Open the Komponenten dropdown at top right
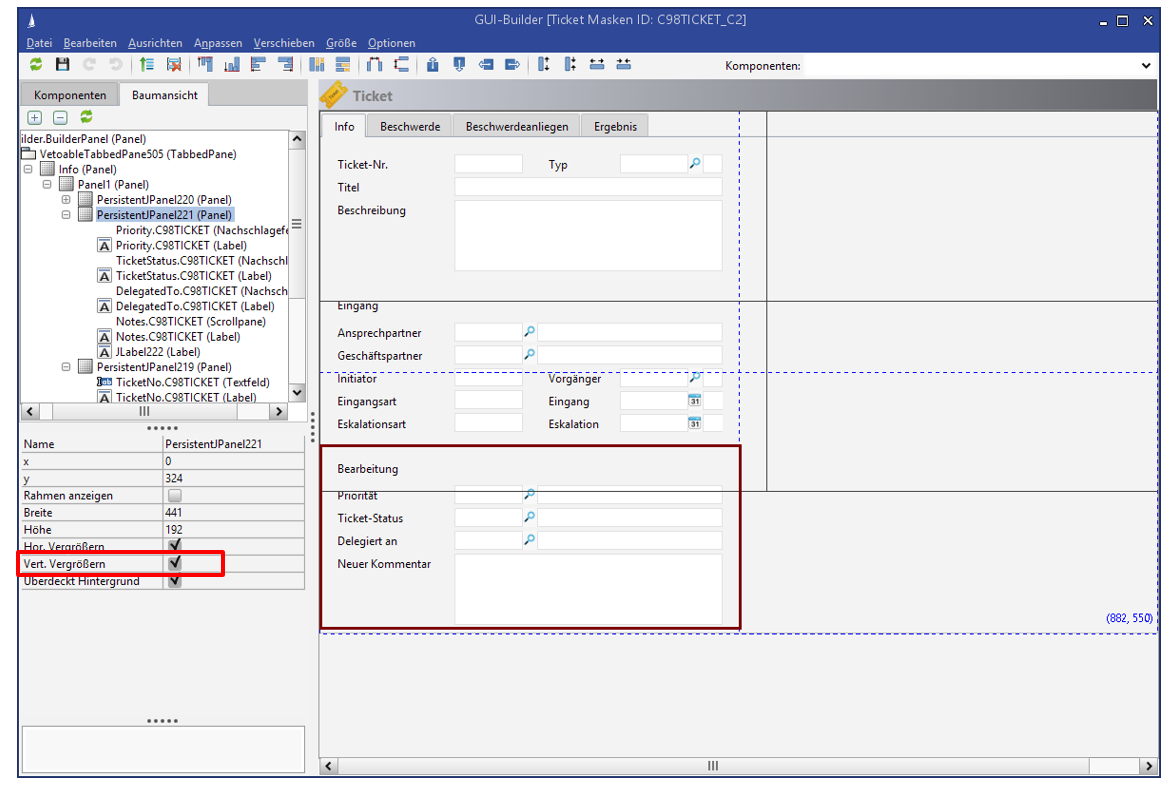The height and width of the screenshot is (787, 1174). coord(1146,66)
